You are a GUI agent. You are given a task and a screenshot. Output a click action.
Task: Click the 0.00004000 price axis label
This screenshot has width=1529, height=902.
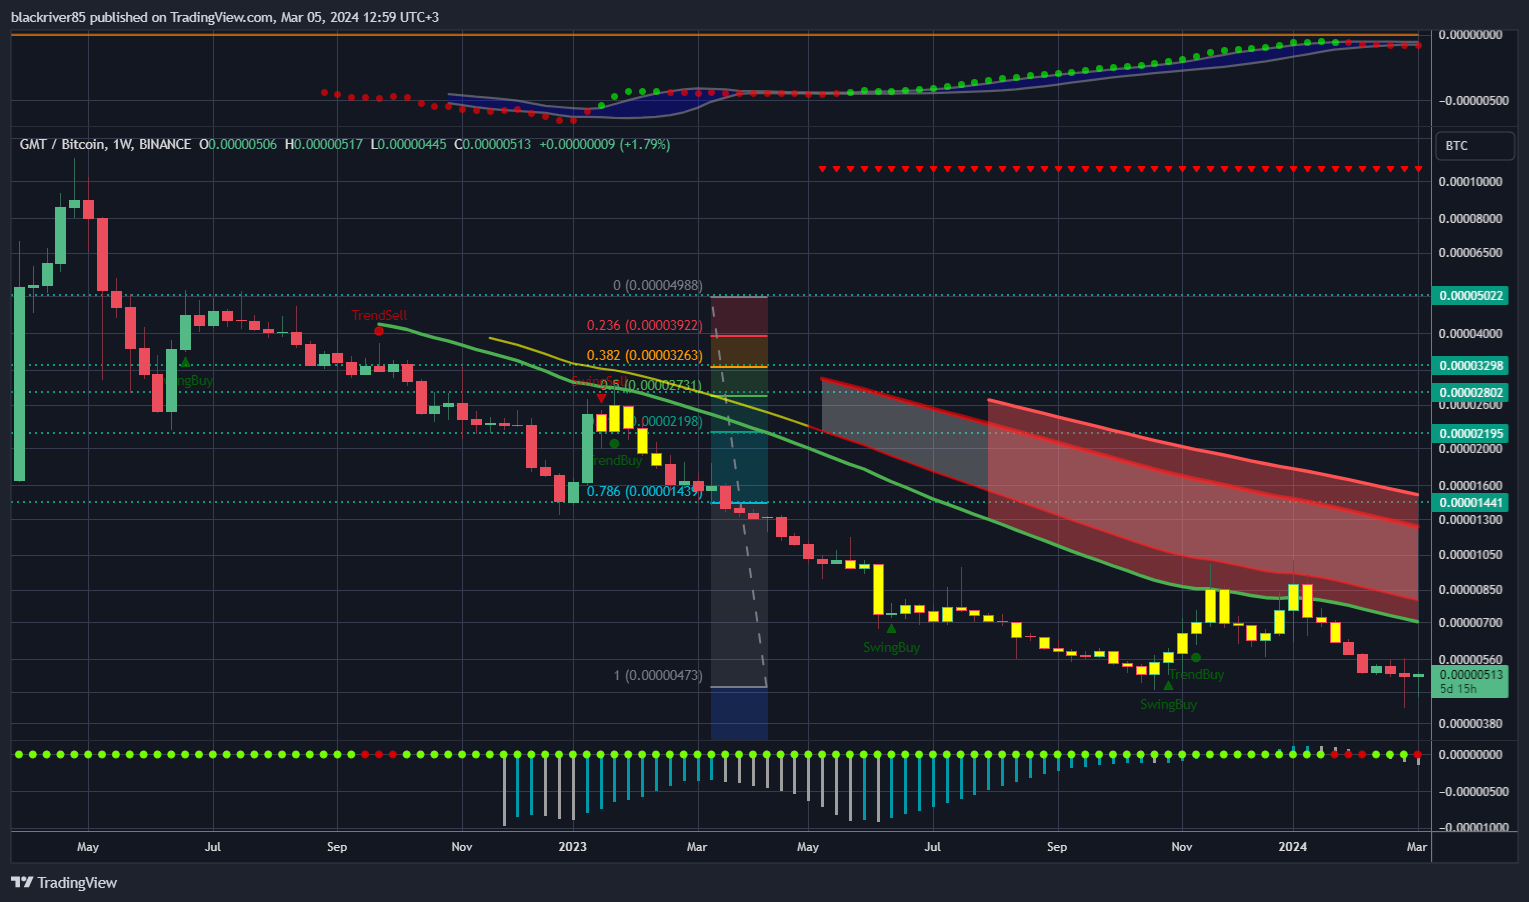(x=1470, y=334)
